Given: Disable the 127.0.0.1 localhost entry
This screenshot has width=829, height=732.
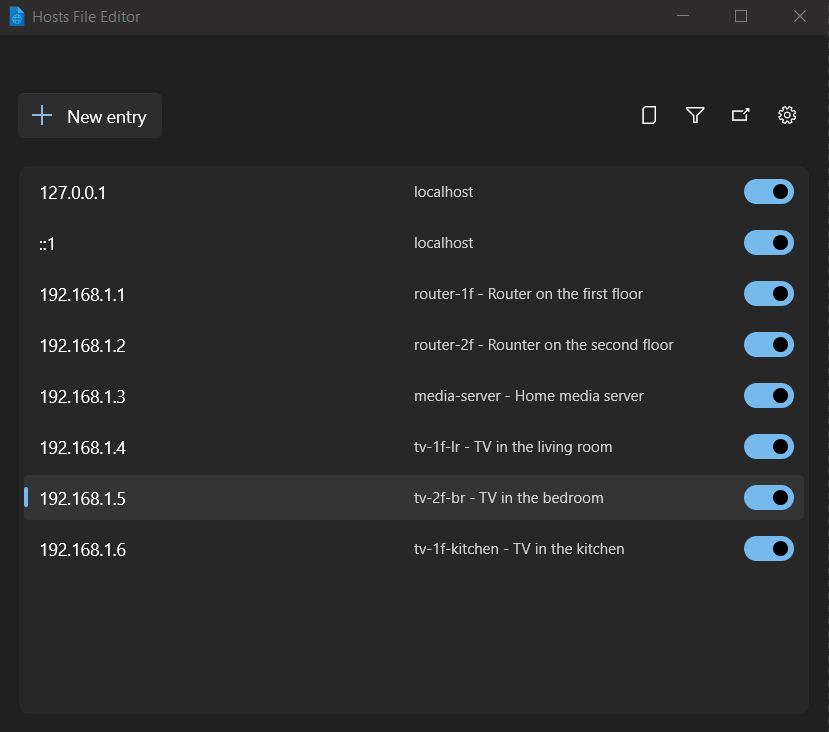Looking at the screenshot, I should [768, 191].
